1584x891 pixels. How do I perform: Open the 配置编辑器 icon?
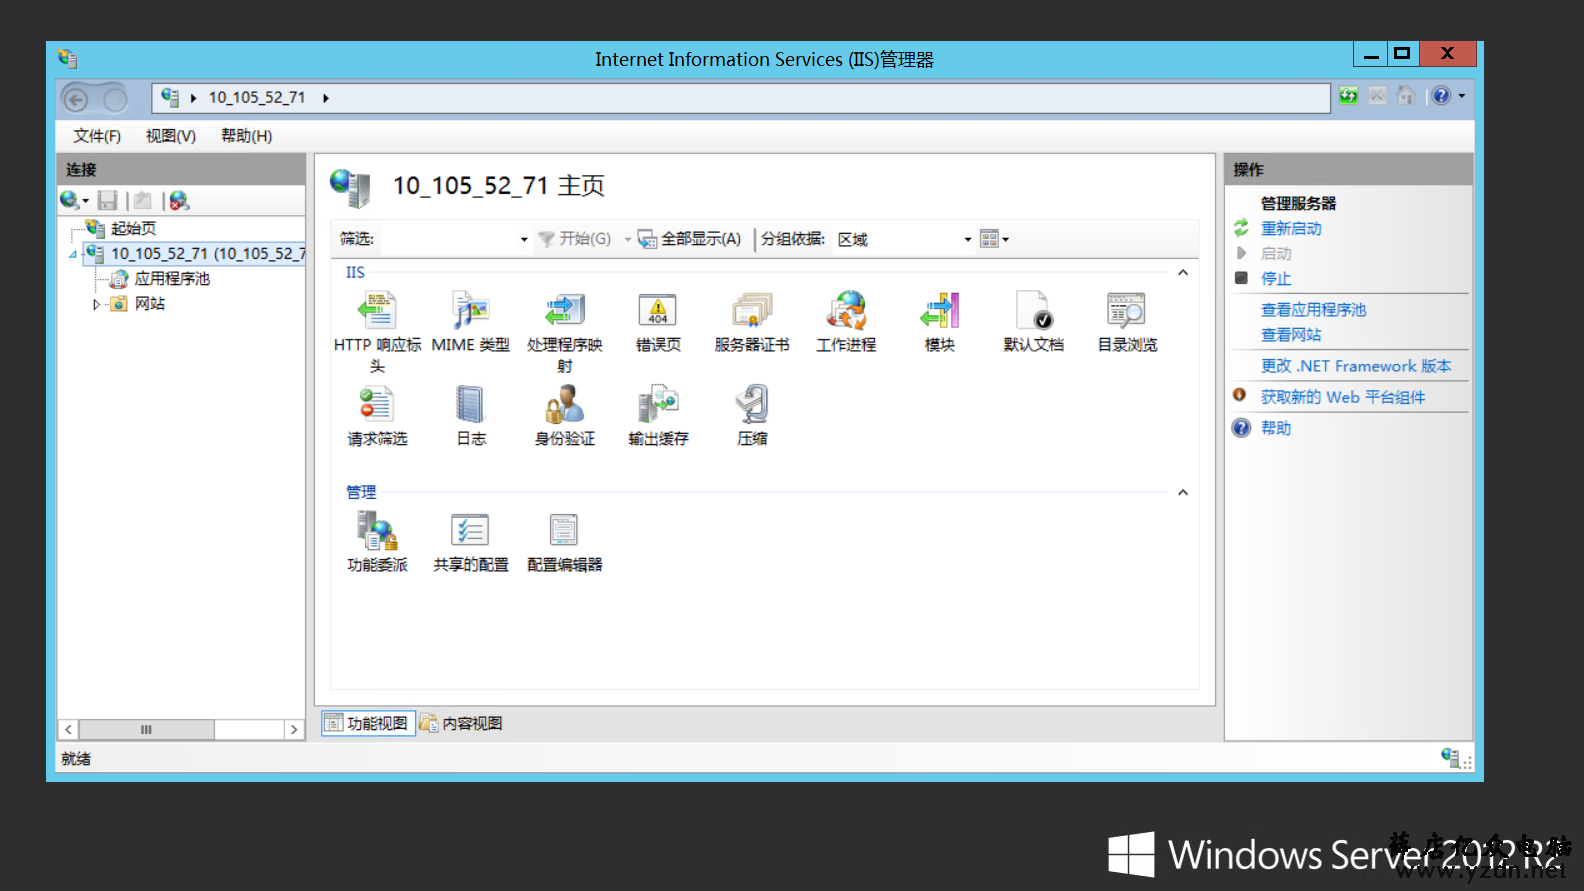click(x=564, y=531)
